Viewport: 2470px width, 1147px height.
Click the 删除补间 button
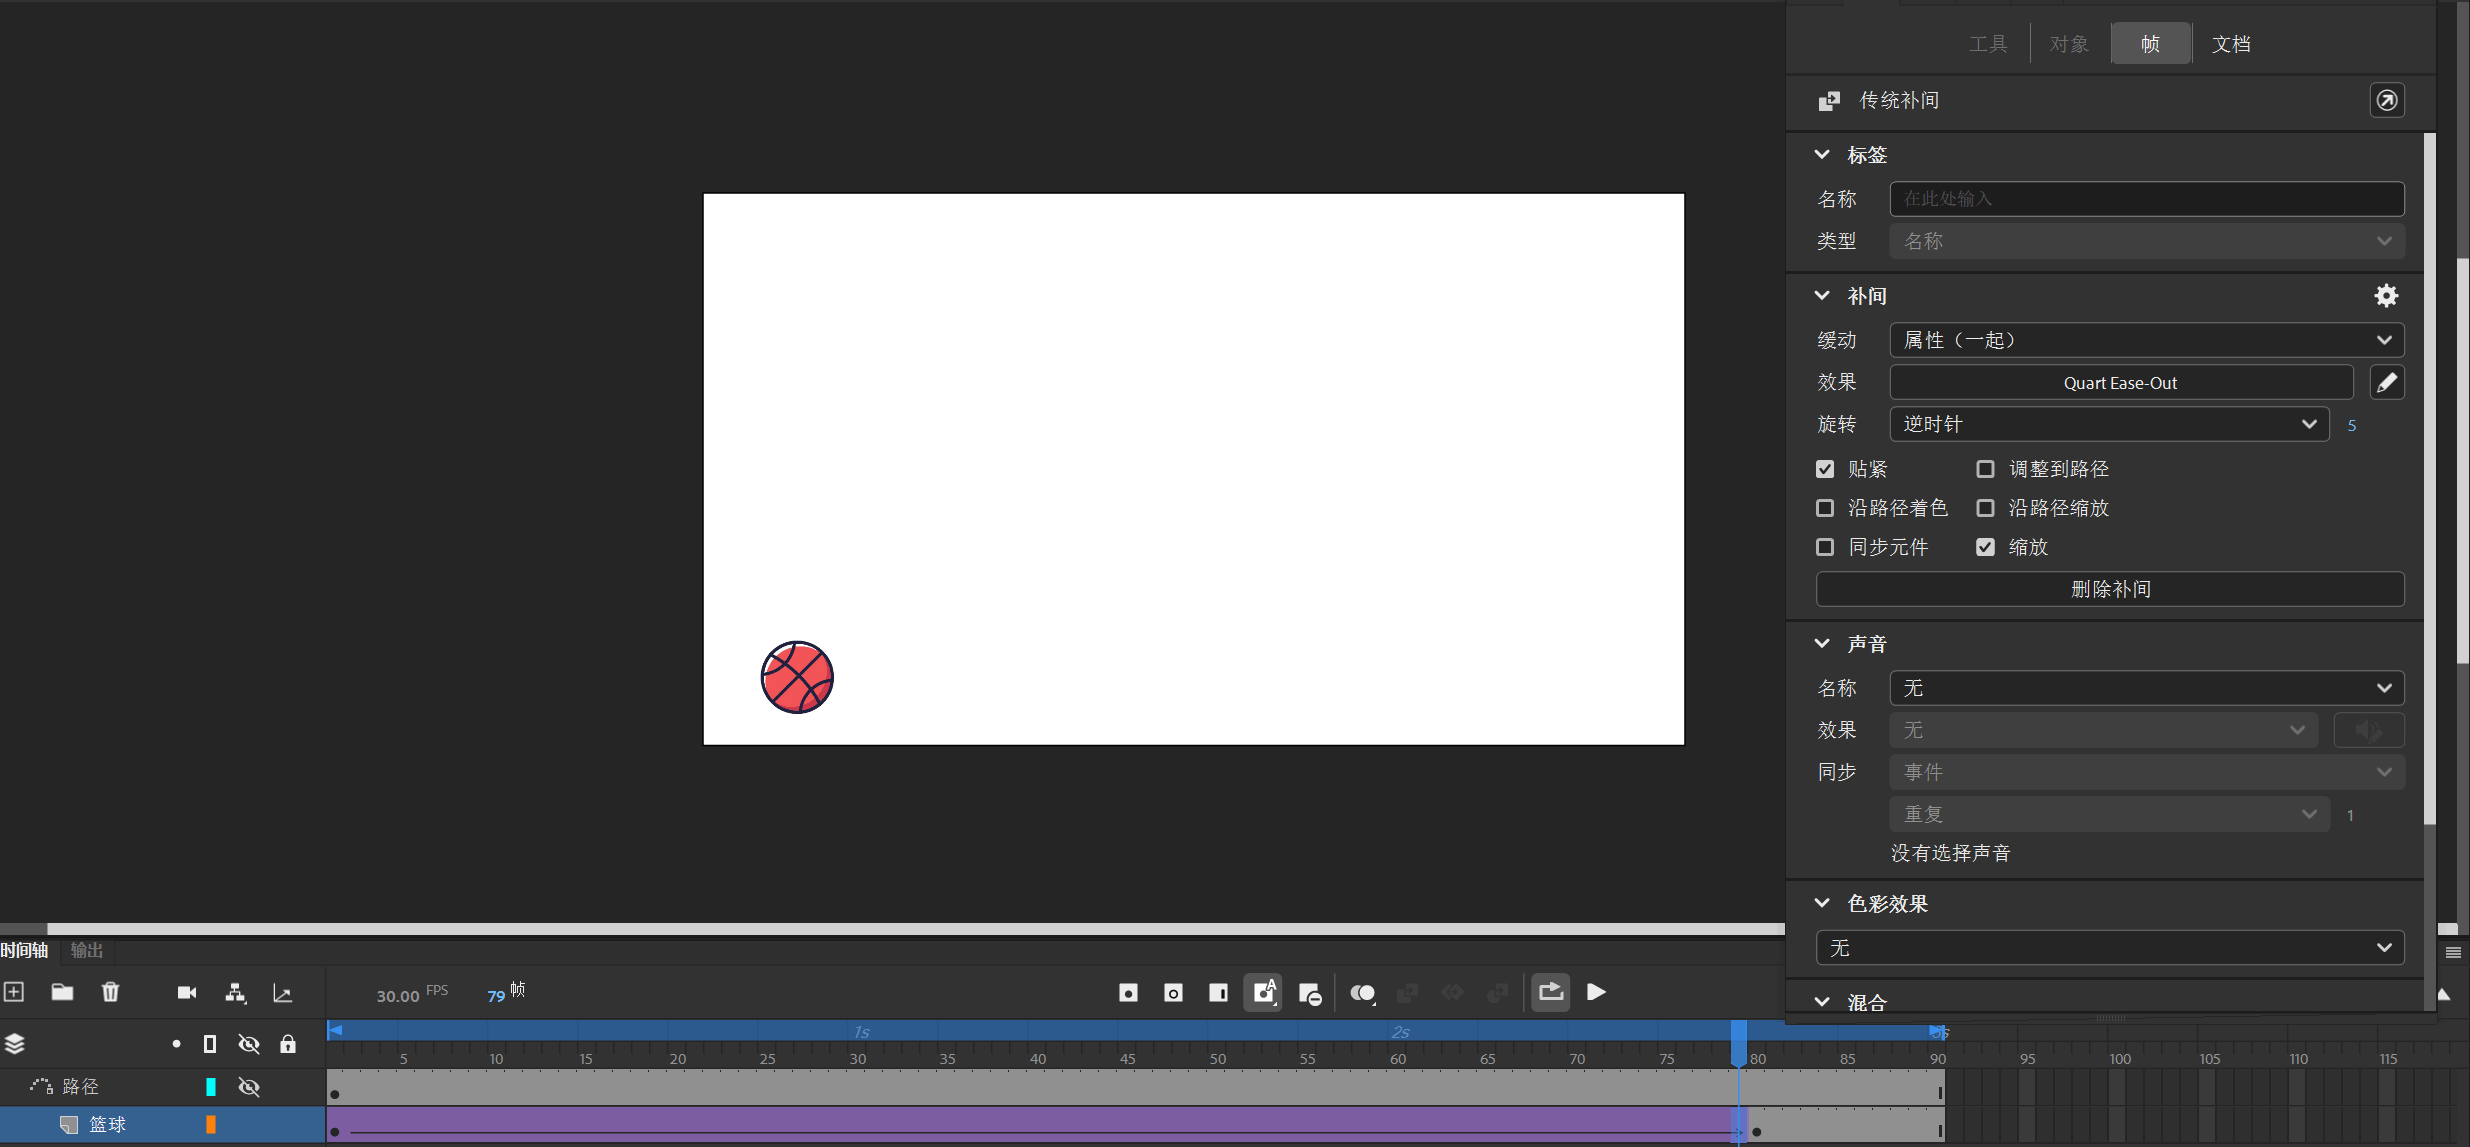pyautogui.click(x=2110, y=589)
